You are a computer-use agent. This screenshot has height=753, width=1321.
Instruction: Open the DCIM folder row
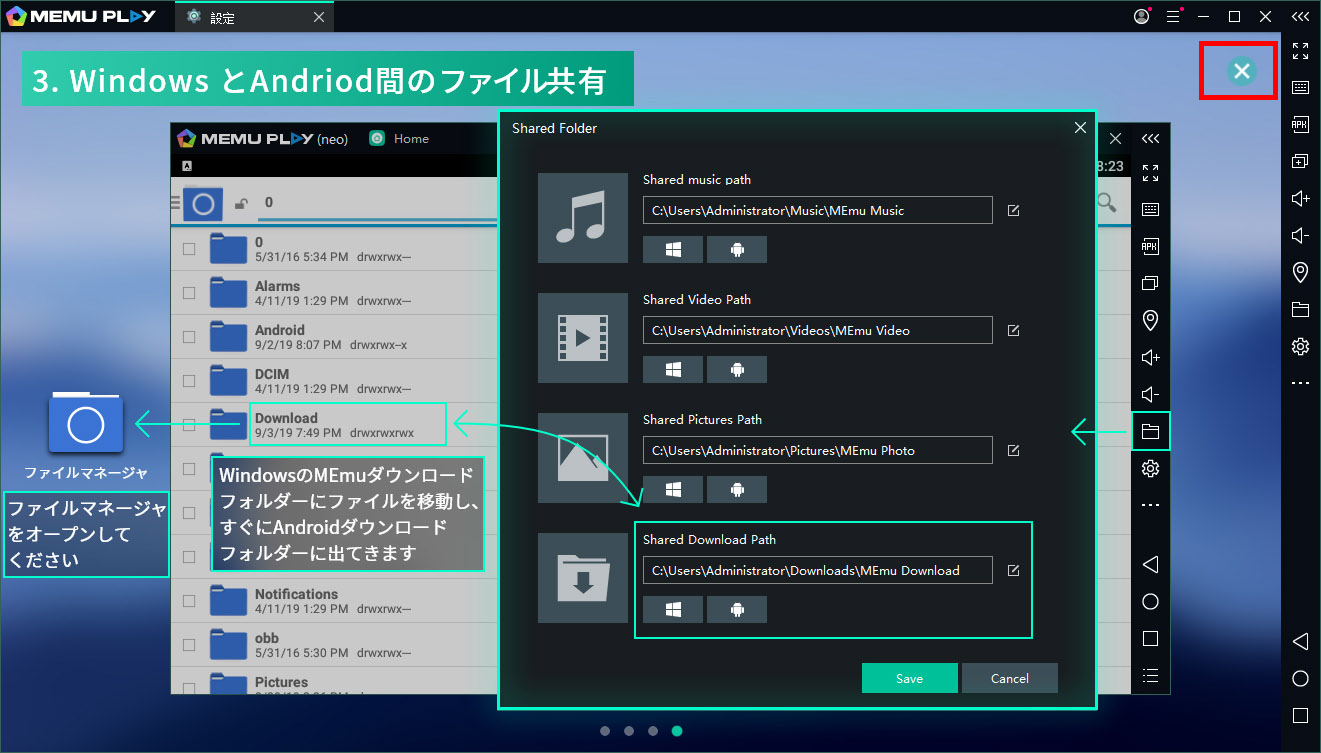334,381
